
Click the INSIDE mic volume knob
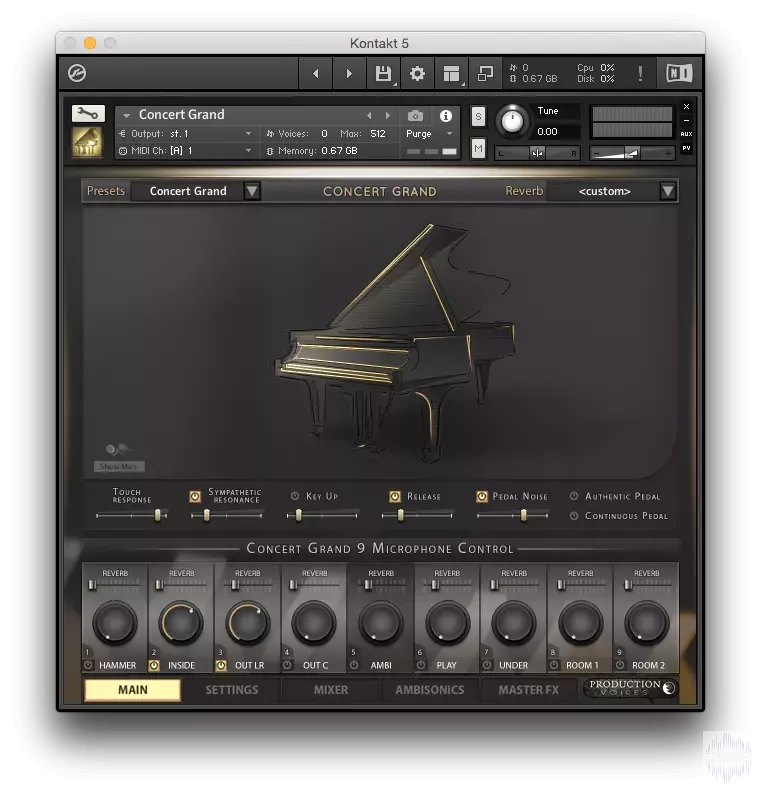[x=181, y=623]
